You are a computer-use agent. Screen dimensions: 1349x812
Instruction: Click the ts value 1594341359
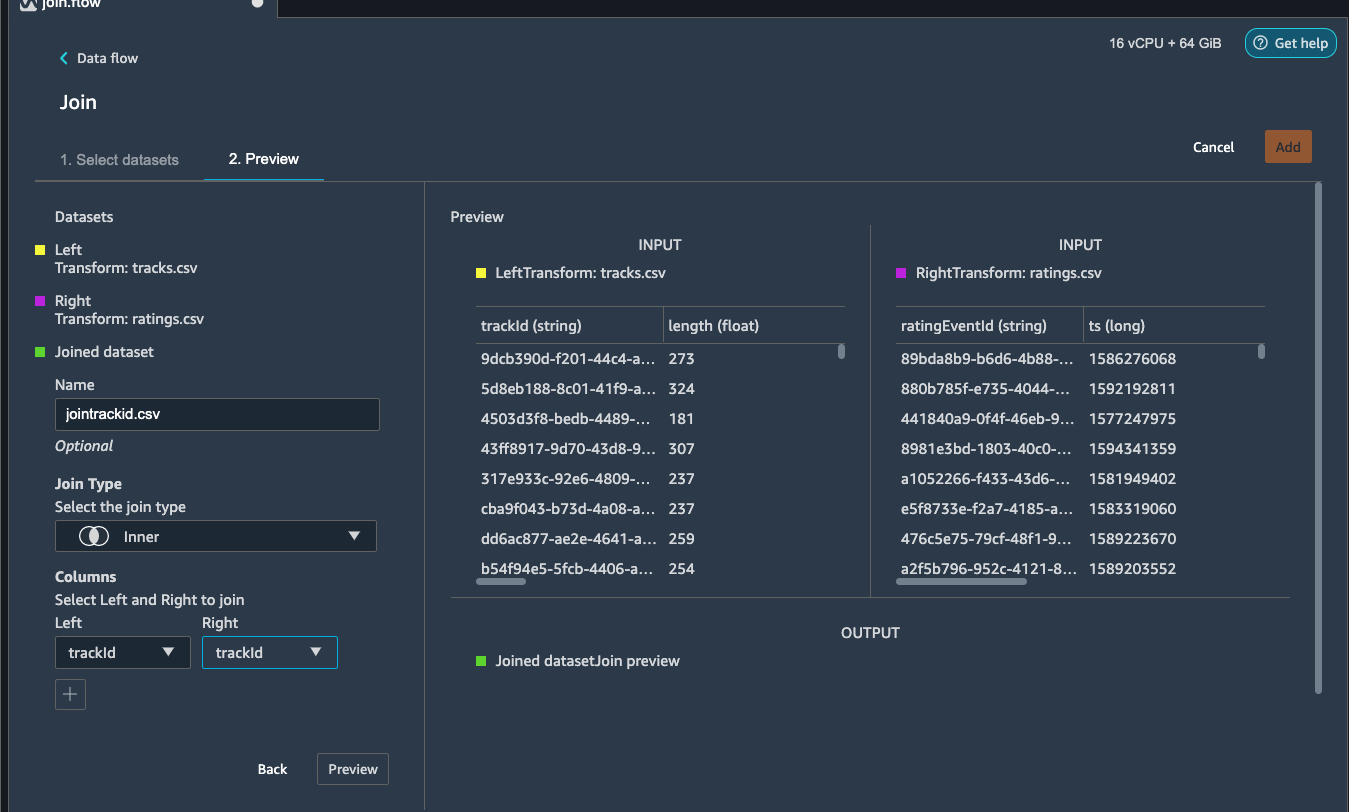pyautogui.click(x=1132, y=448)
